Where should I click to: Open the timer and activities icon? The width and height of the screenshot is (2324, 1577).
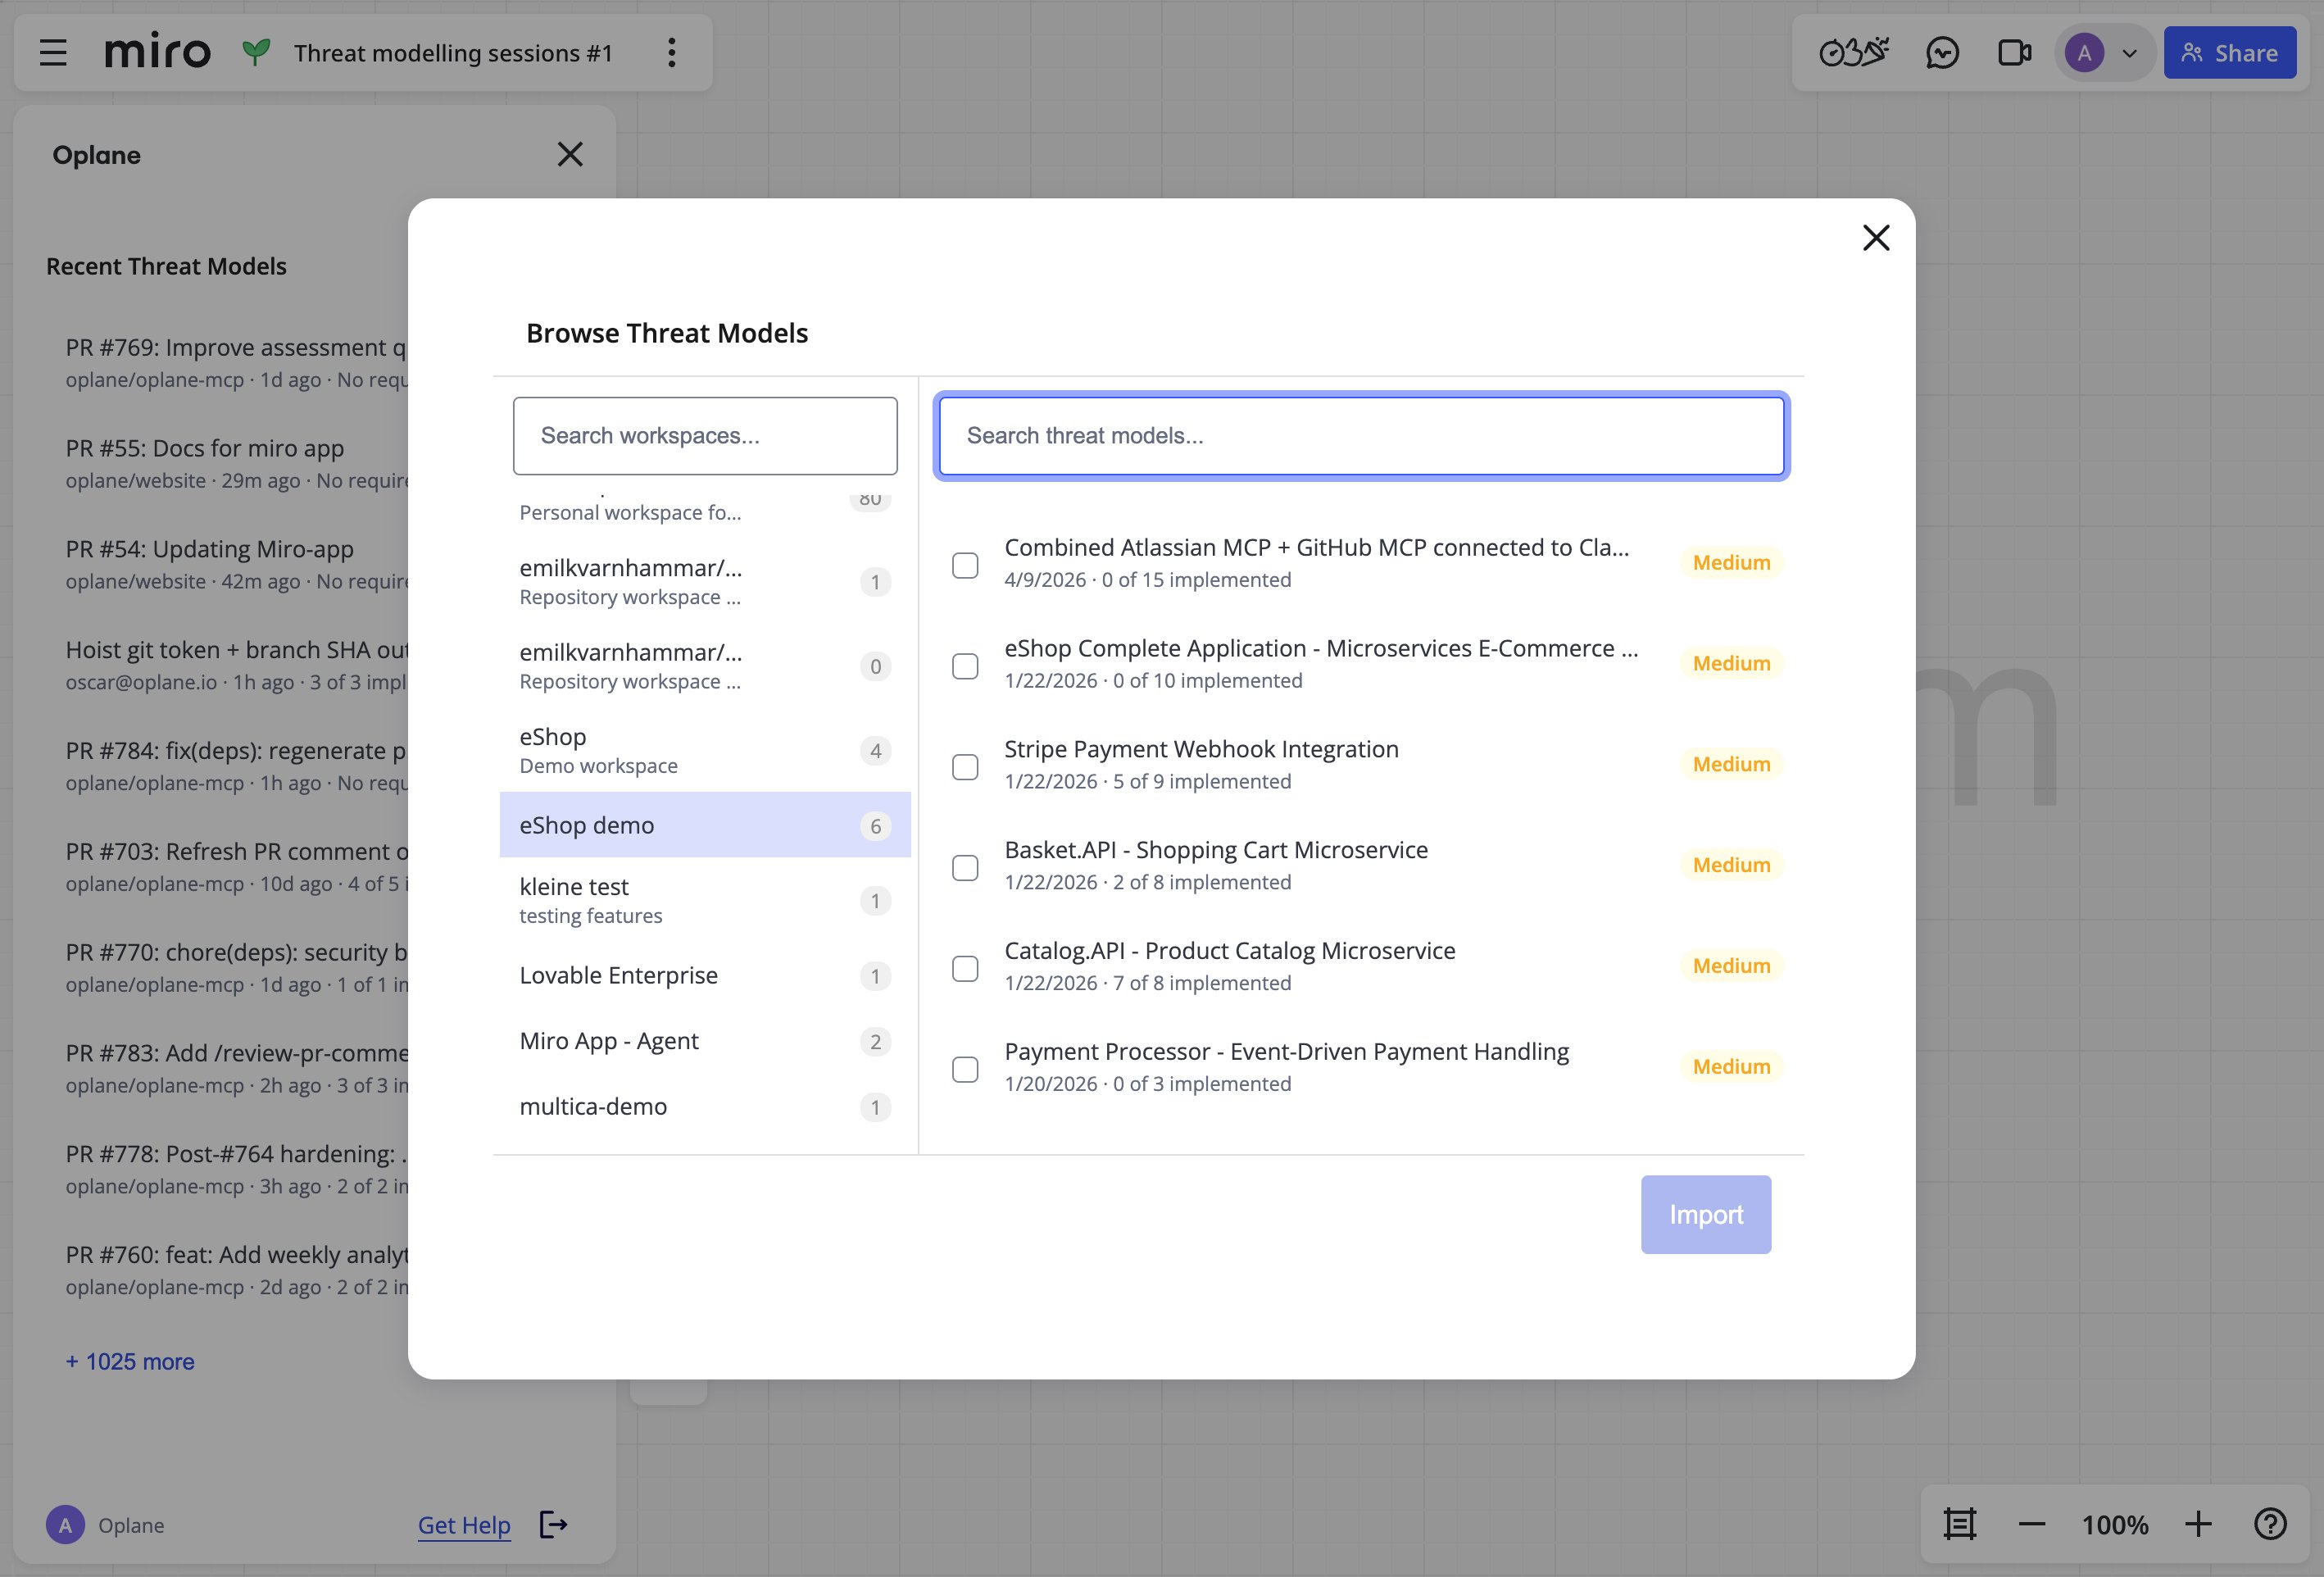pos(1853,53)
